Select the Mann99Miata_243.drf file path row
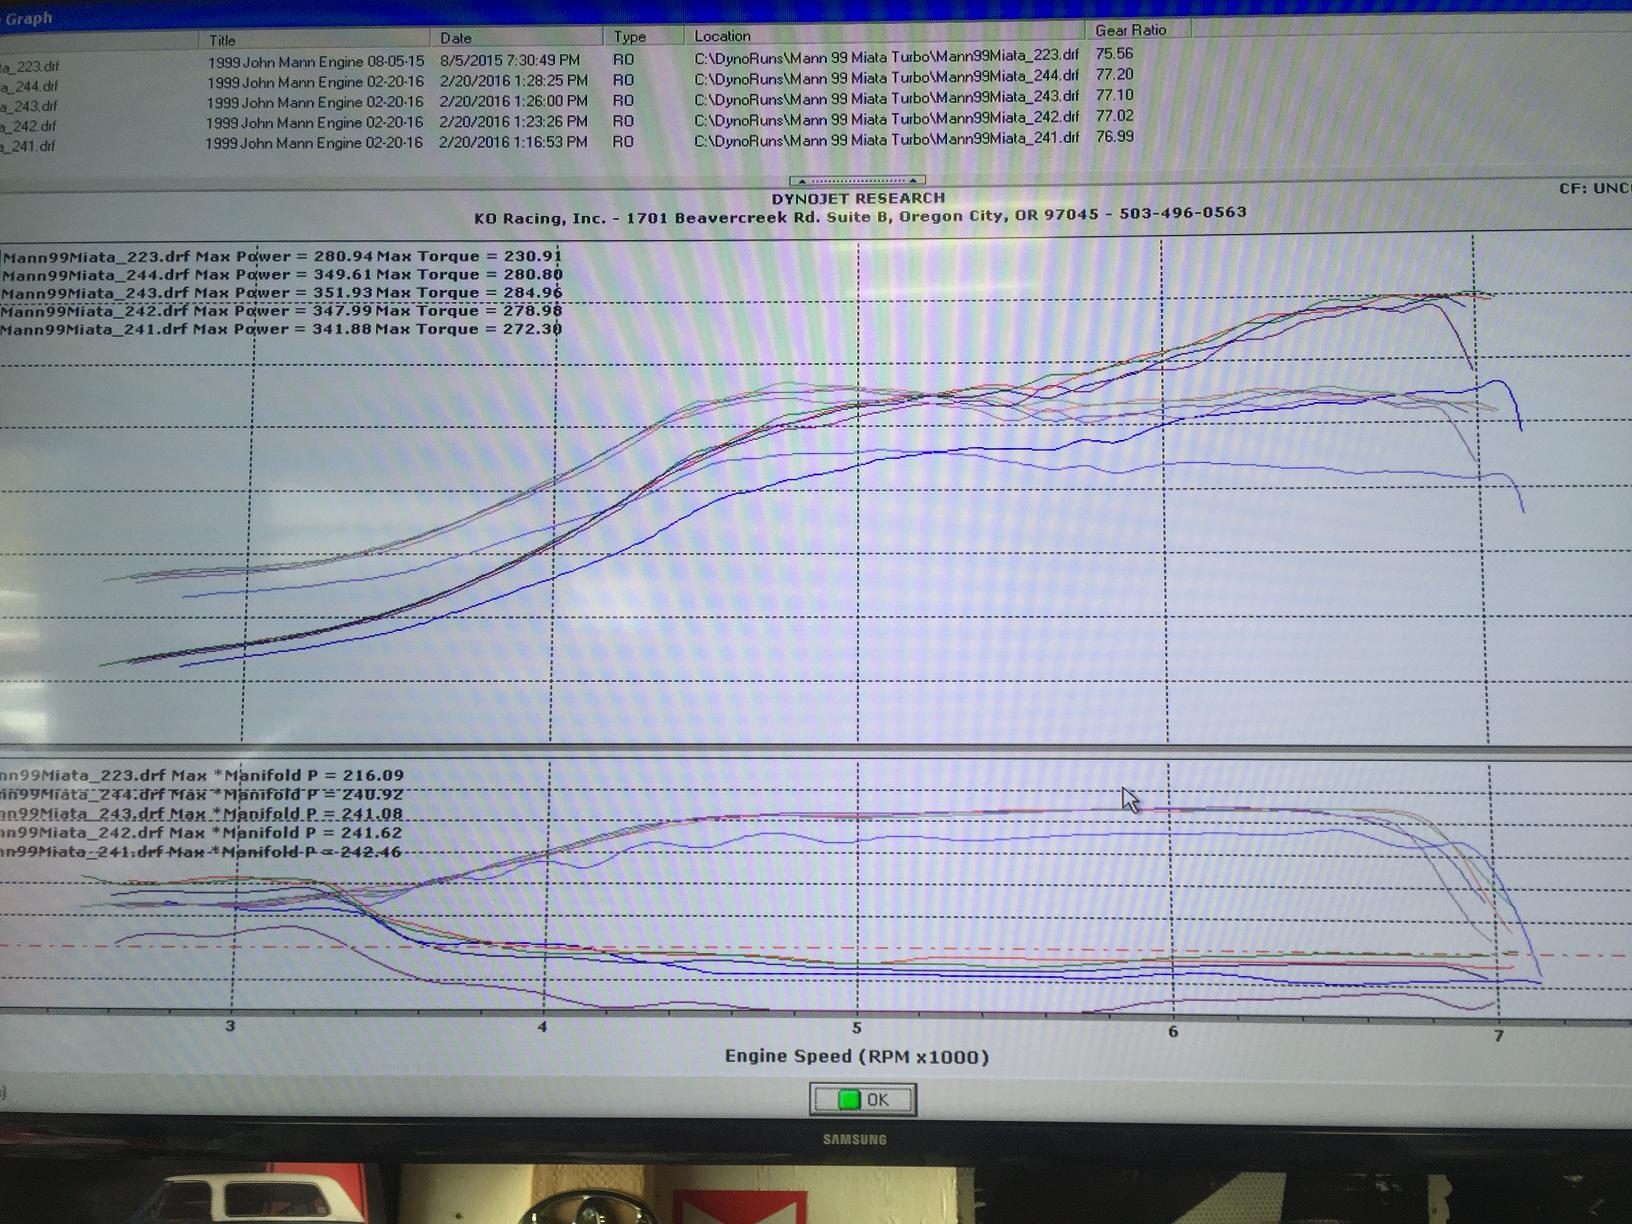1632x1224 pixels. [886, 97]
